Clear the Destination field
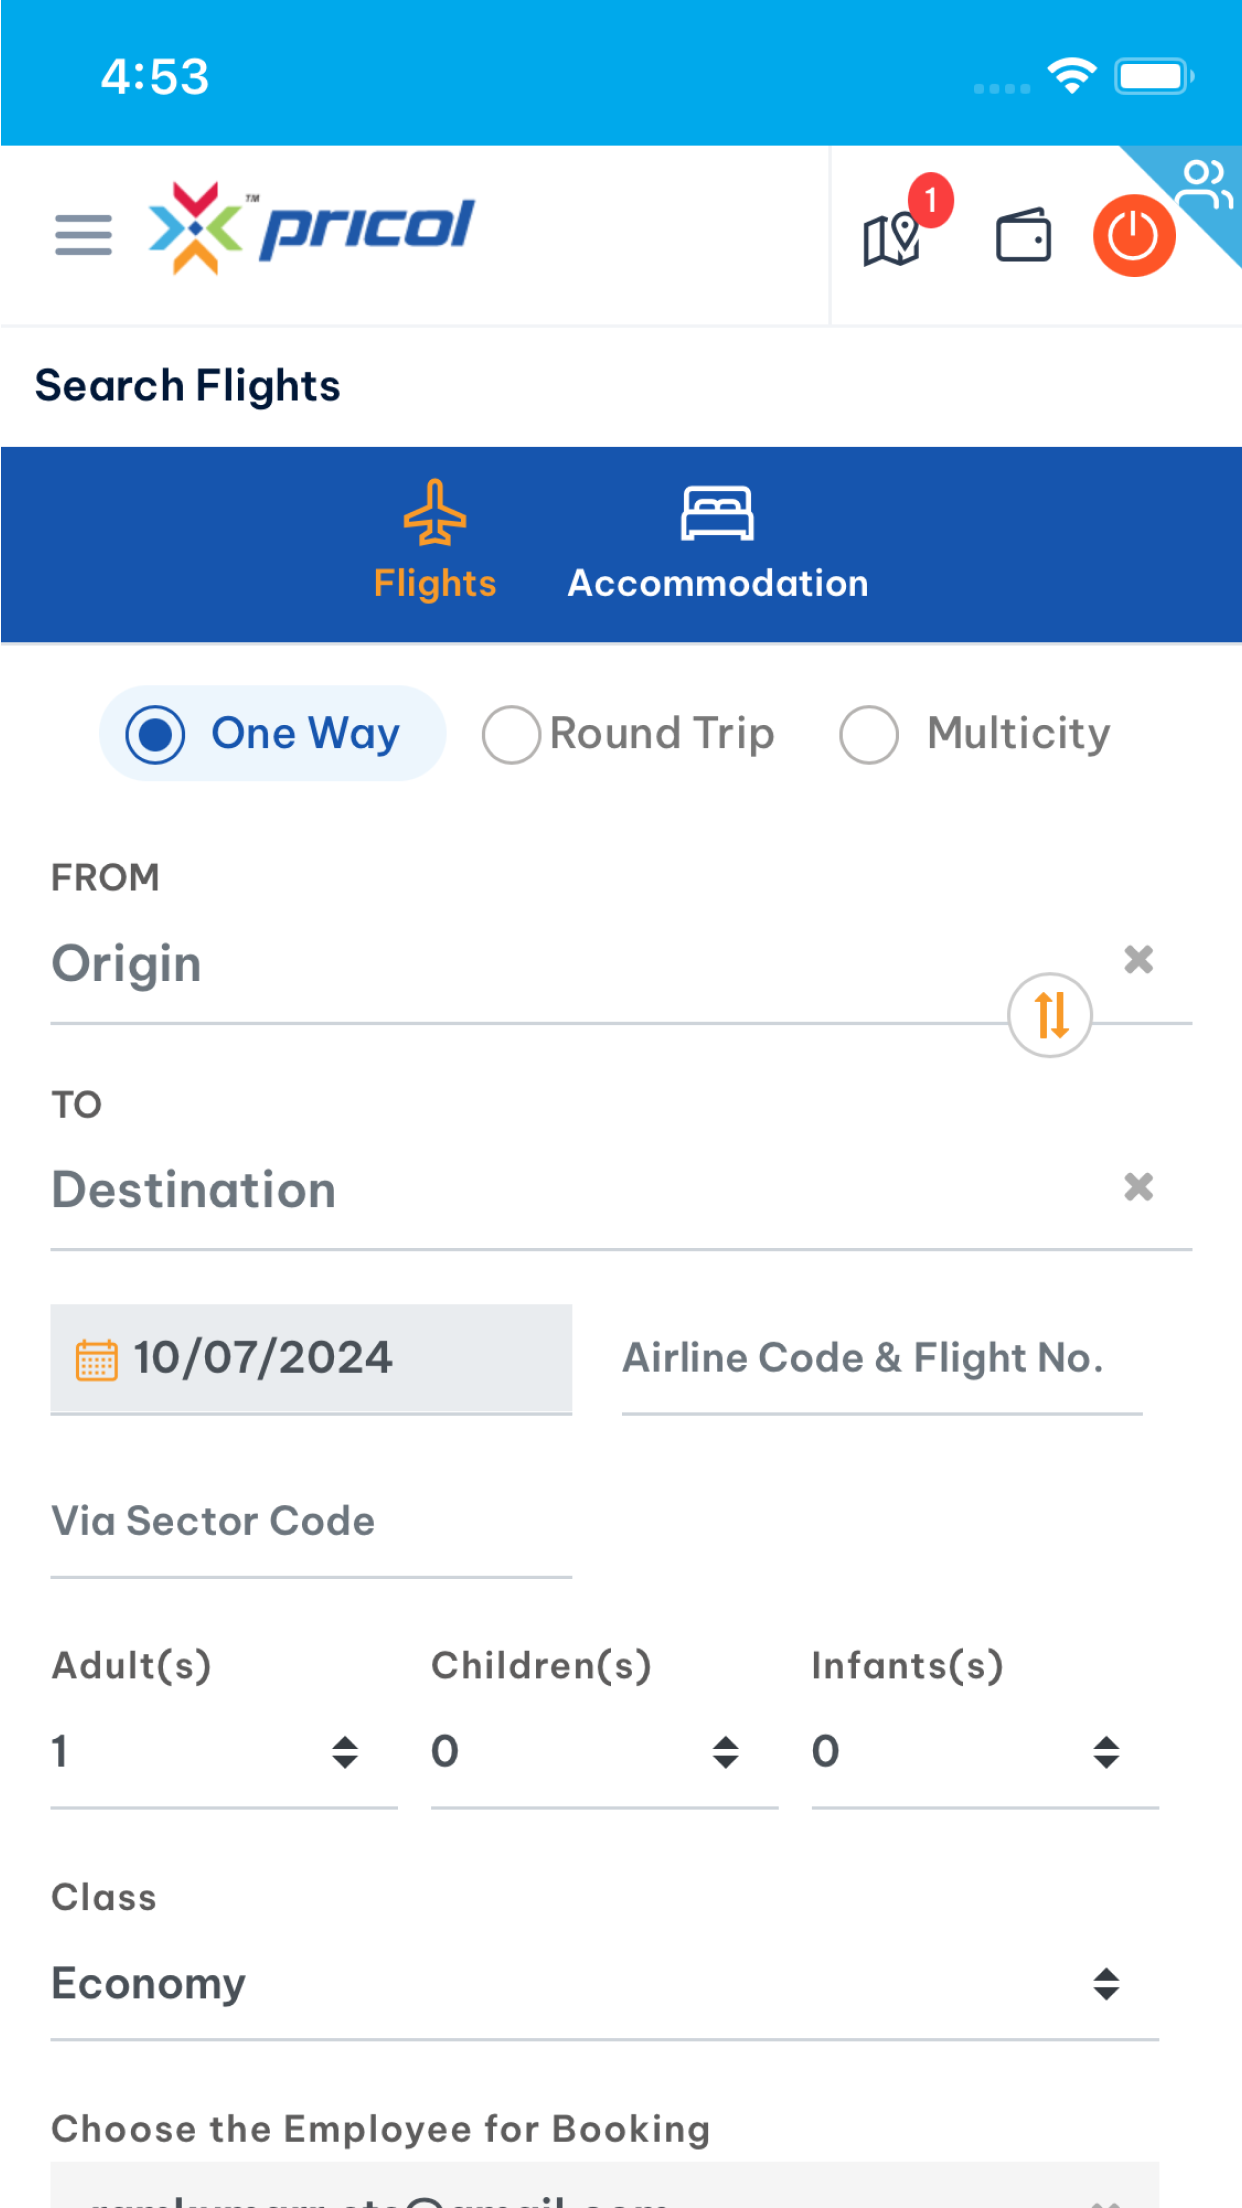The width and height of the screenshot is (1242, 2208). click(x=1139, y=1187)
